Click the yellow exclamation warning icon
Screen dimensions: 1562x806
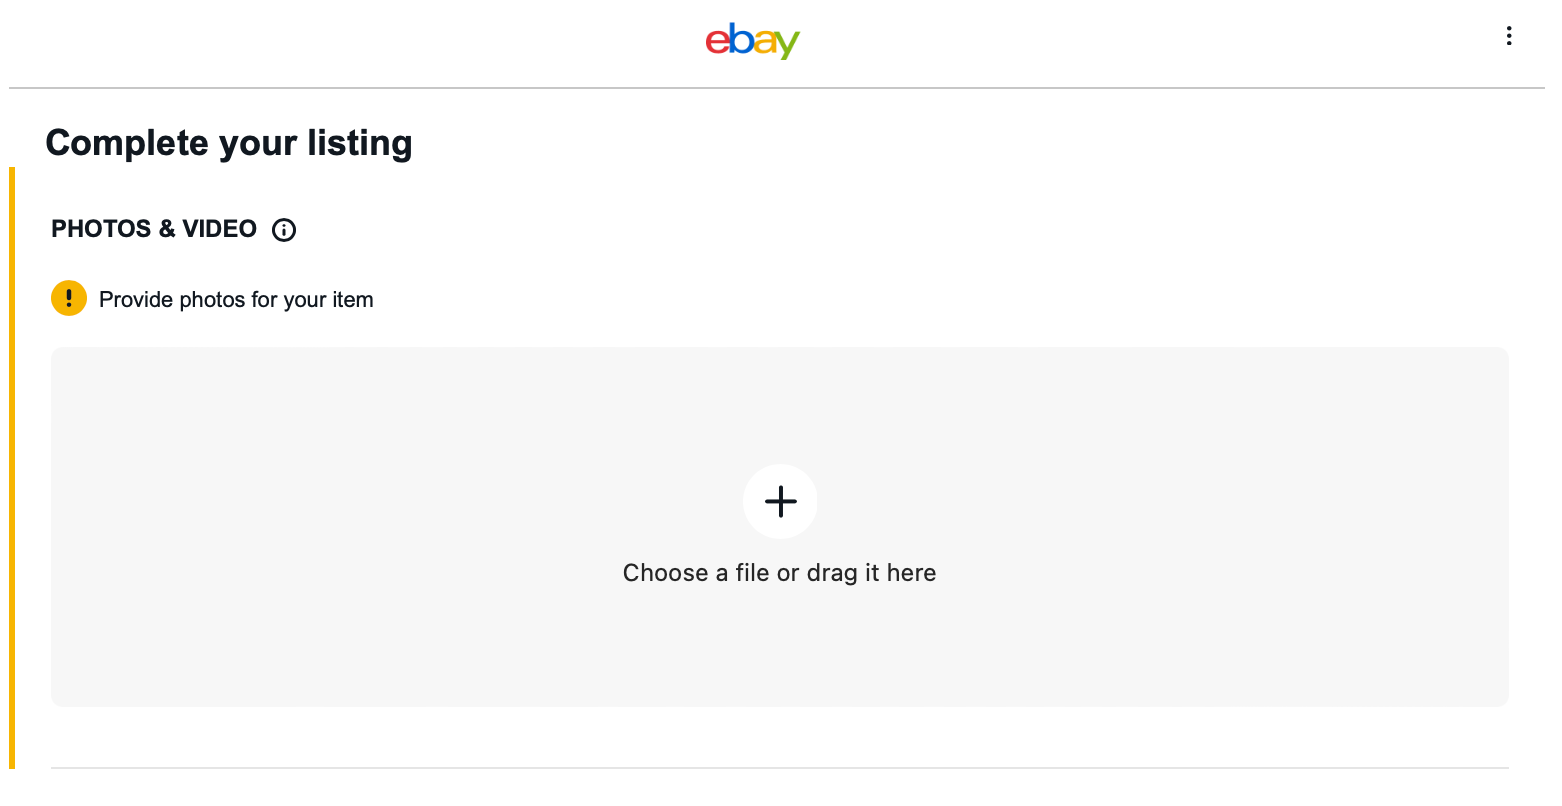tap(69, 298)
